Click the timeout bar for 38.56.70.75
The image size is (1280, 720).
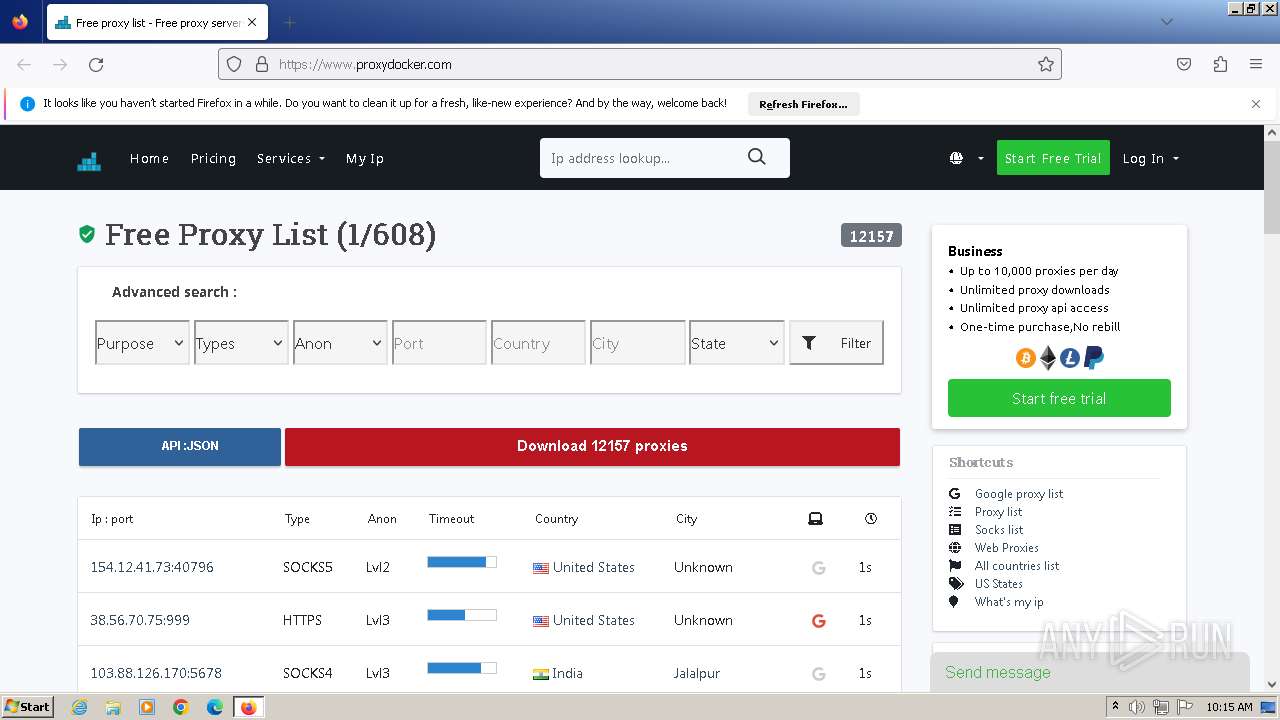click(462, 615)
